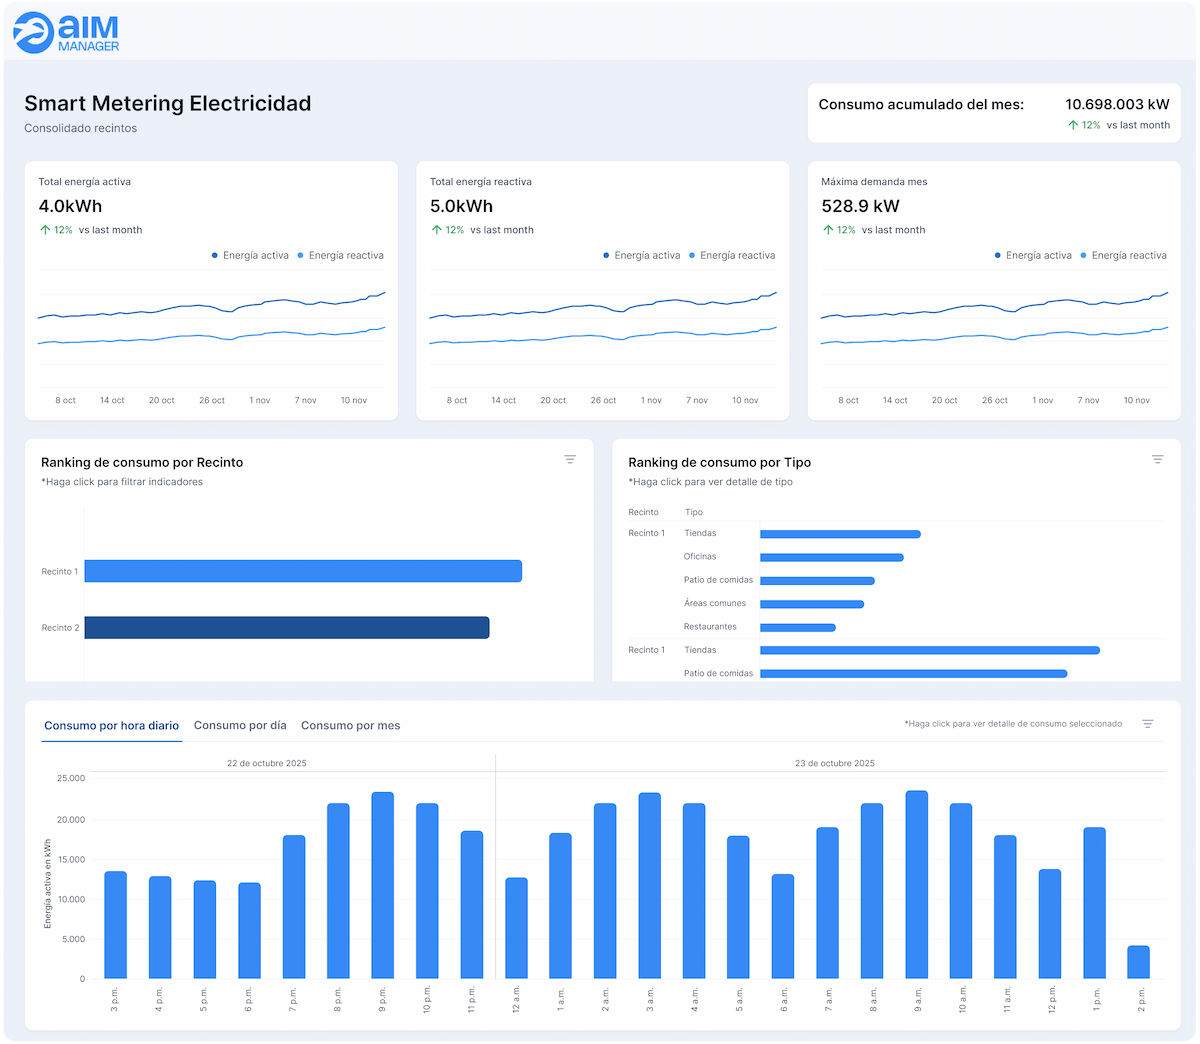This screenshot has height=1044, width=1200.
Task: Click green arrow under Total energía reactiva
Action: (437, 230)
